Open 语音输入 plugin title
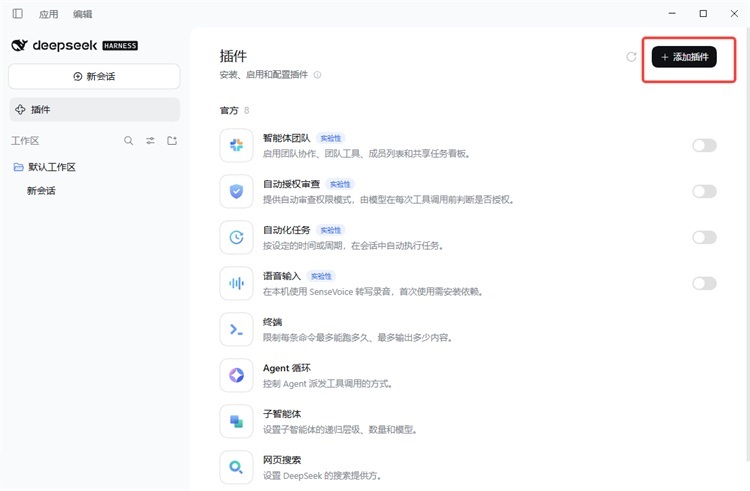The height and width of the screenshot is (491, 750). pos(282,276)
